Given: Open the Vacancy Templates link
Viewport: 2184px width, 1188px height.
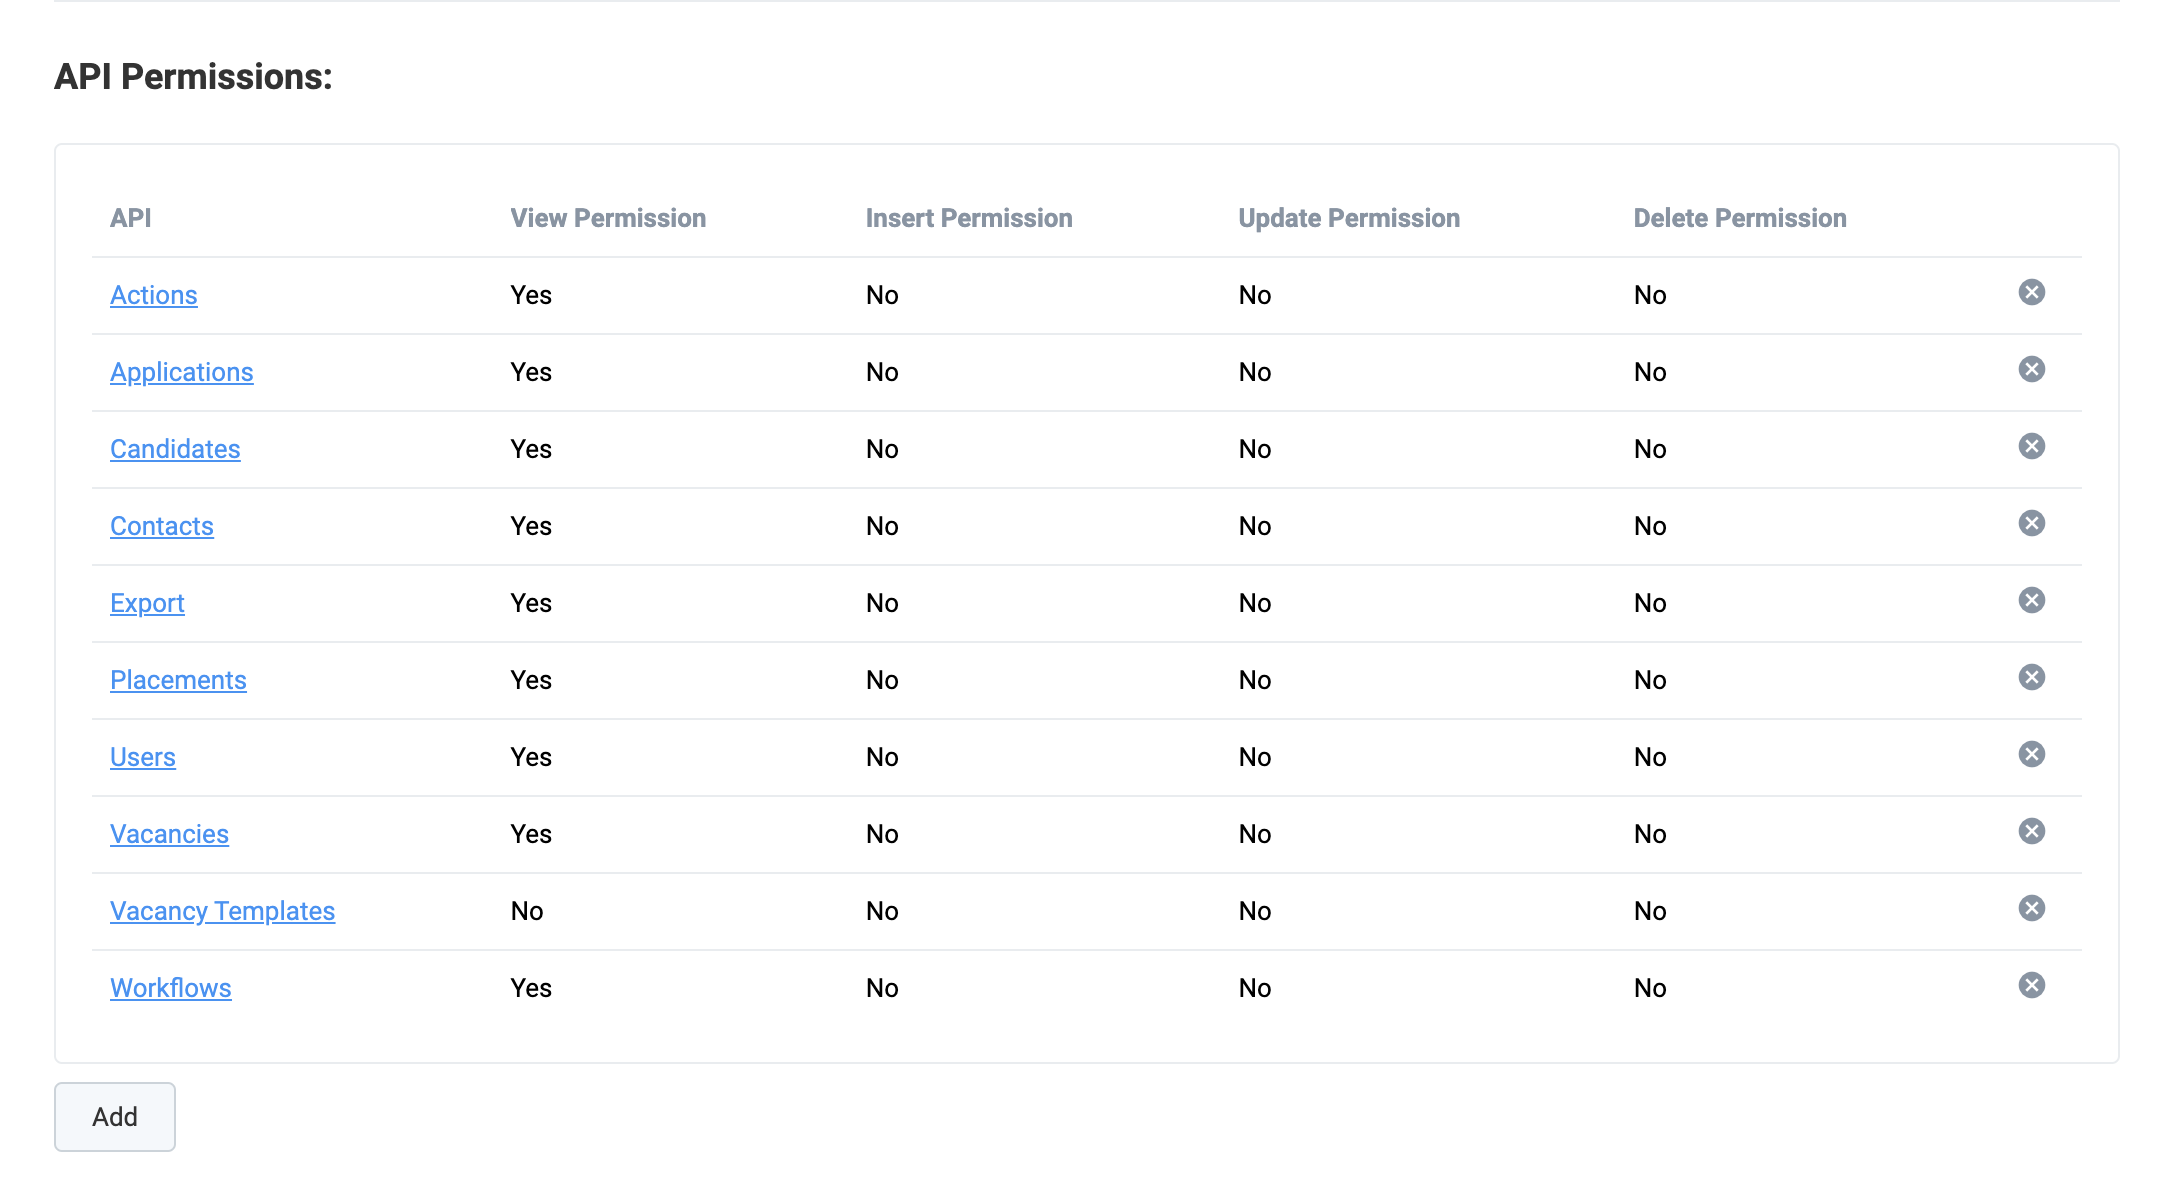Looking at the screenshot, I should (222, 911).
